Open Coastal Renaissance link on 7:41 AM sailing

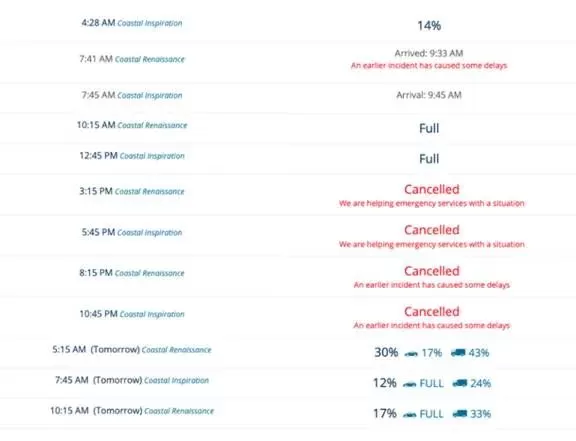coord(150,59)
